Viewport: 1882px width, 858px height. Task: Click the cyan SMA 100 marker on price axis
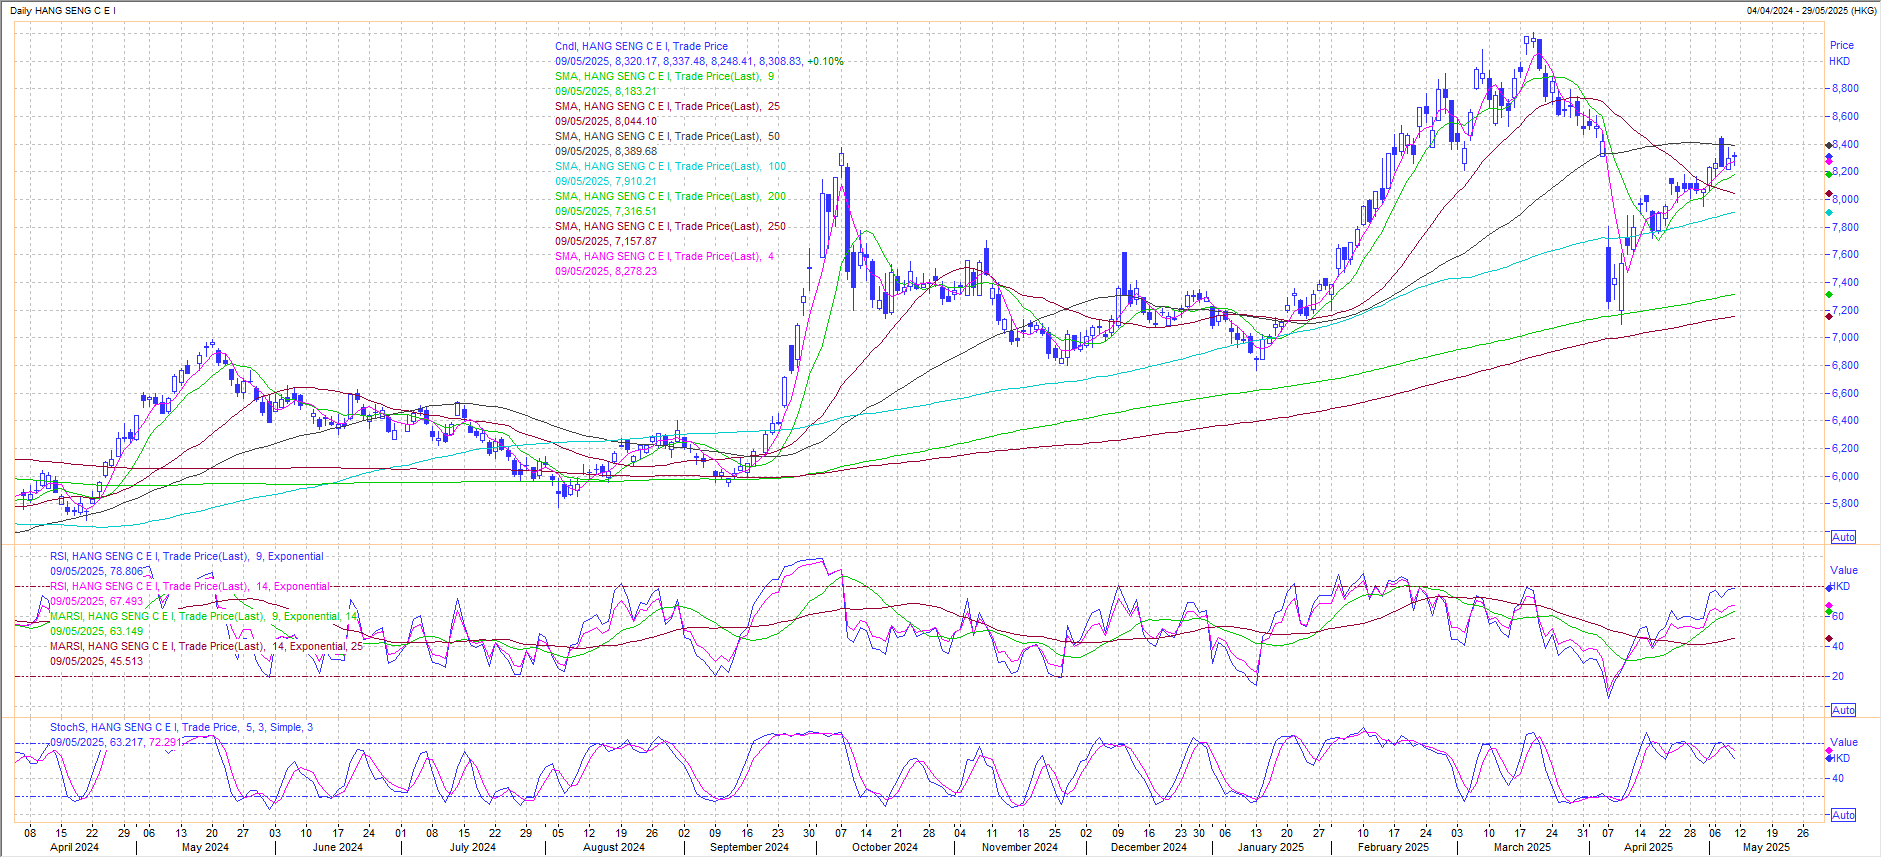coord(1829,212)
